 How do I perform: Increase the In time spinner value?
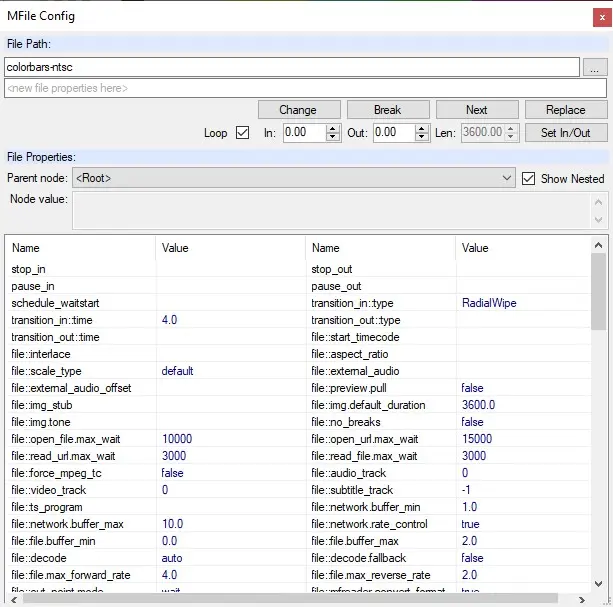point(333,128)
